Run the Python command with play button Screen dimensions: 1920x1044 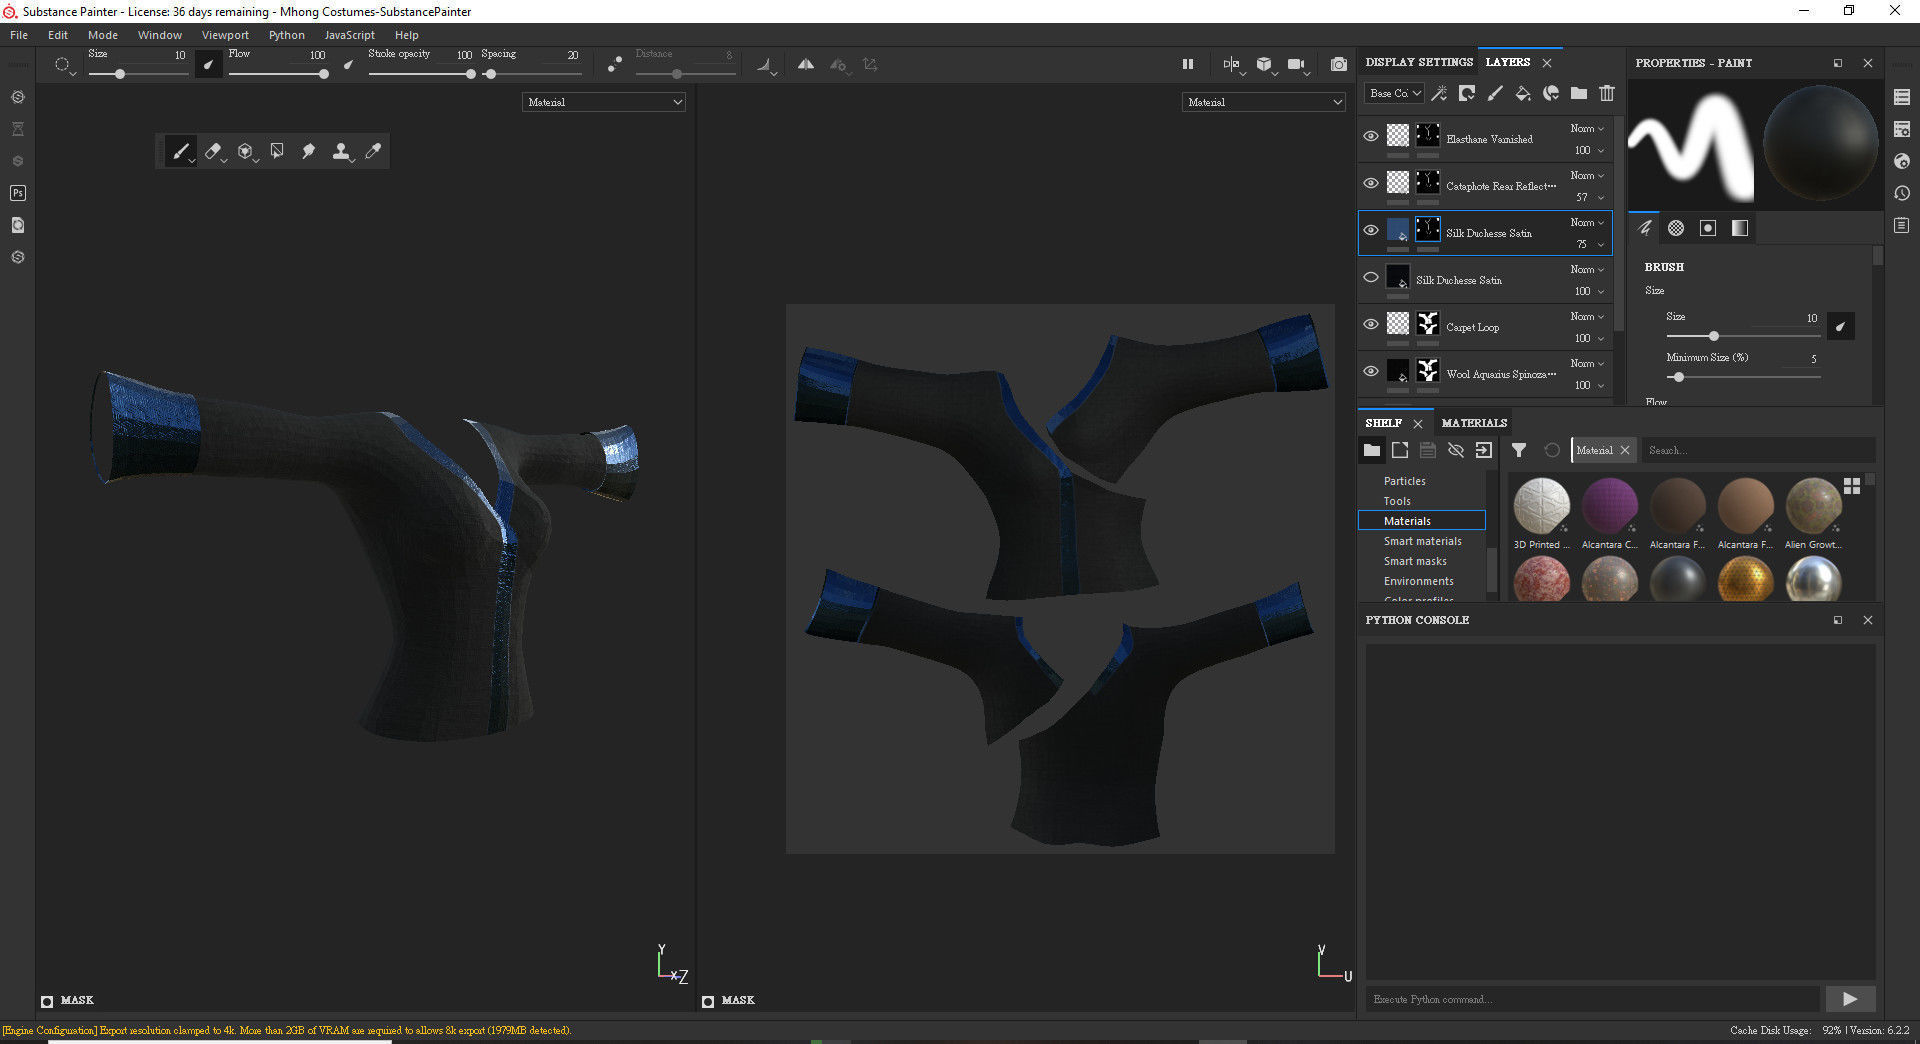click(x=1850, y=999)
